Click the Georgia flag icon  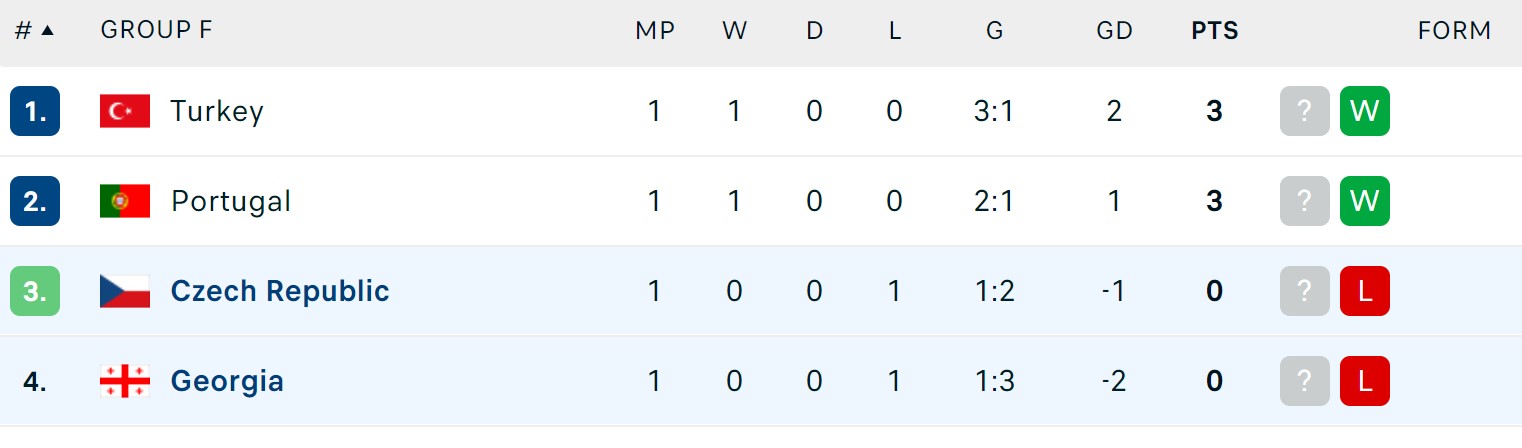point(125,381)
